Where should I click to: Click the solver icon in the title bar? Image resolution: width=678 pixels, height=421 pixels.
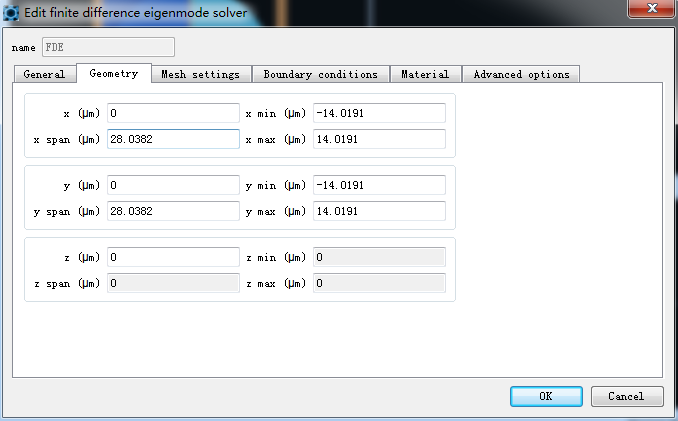tap(11, 13)
